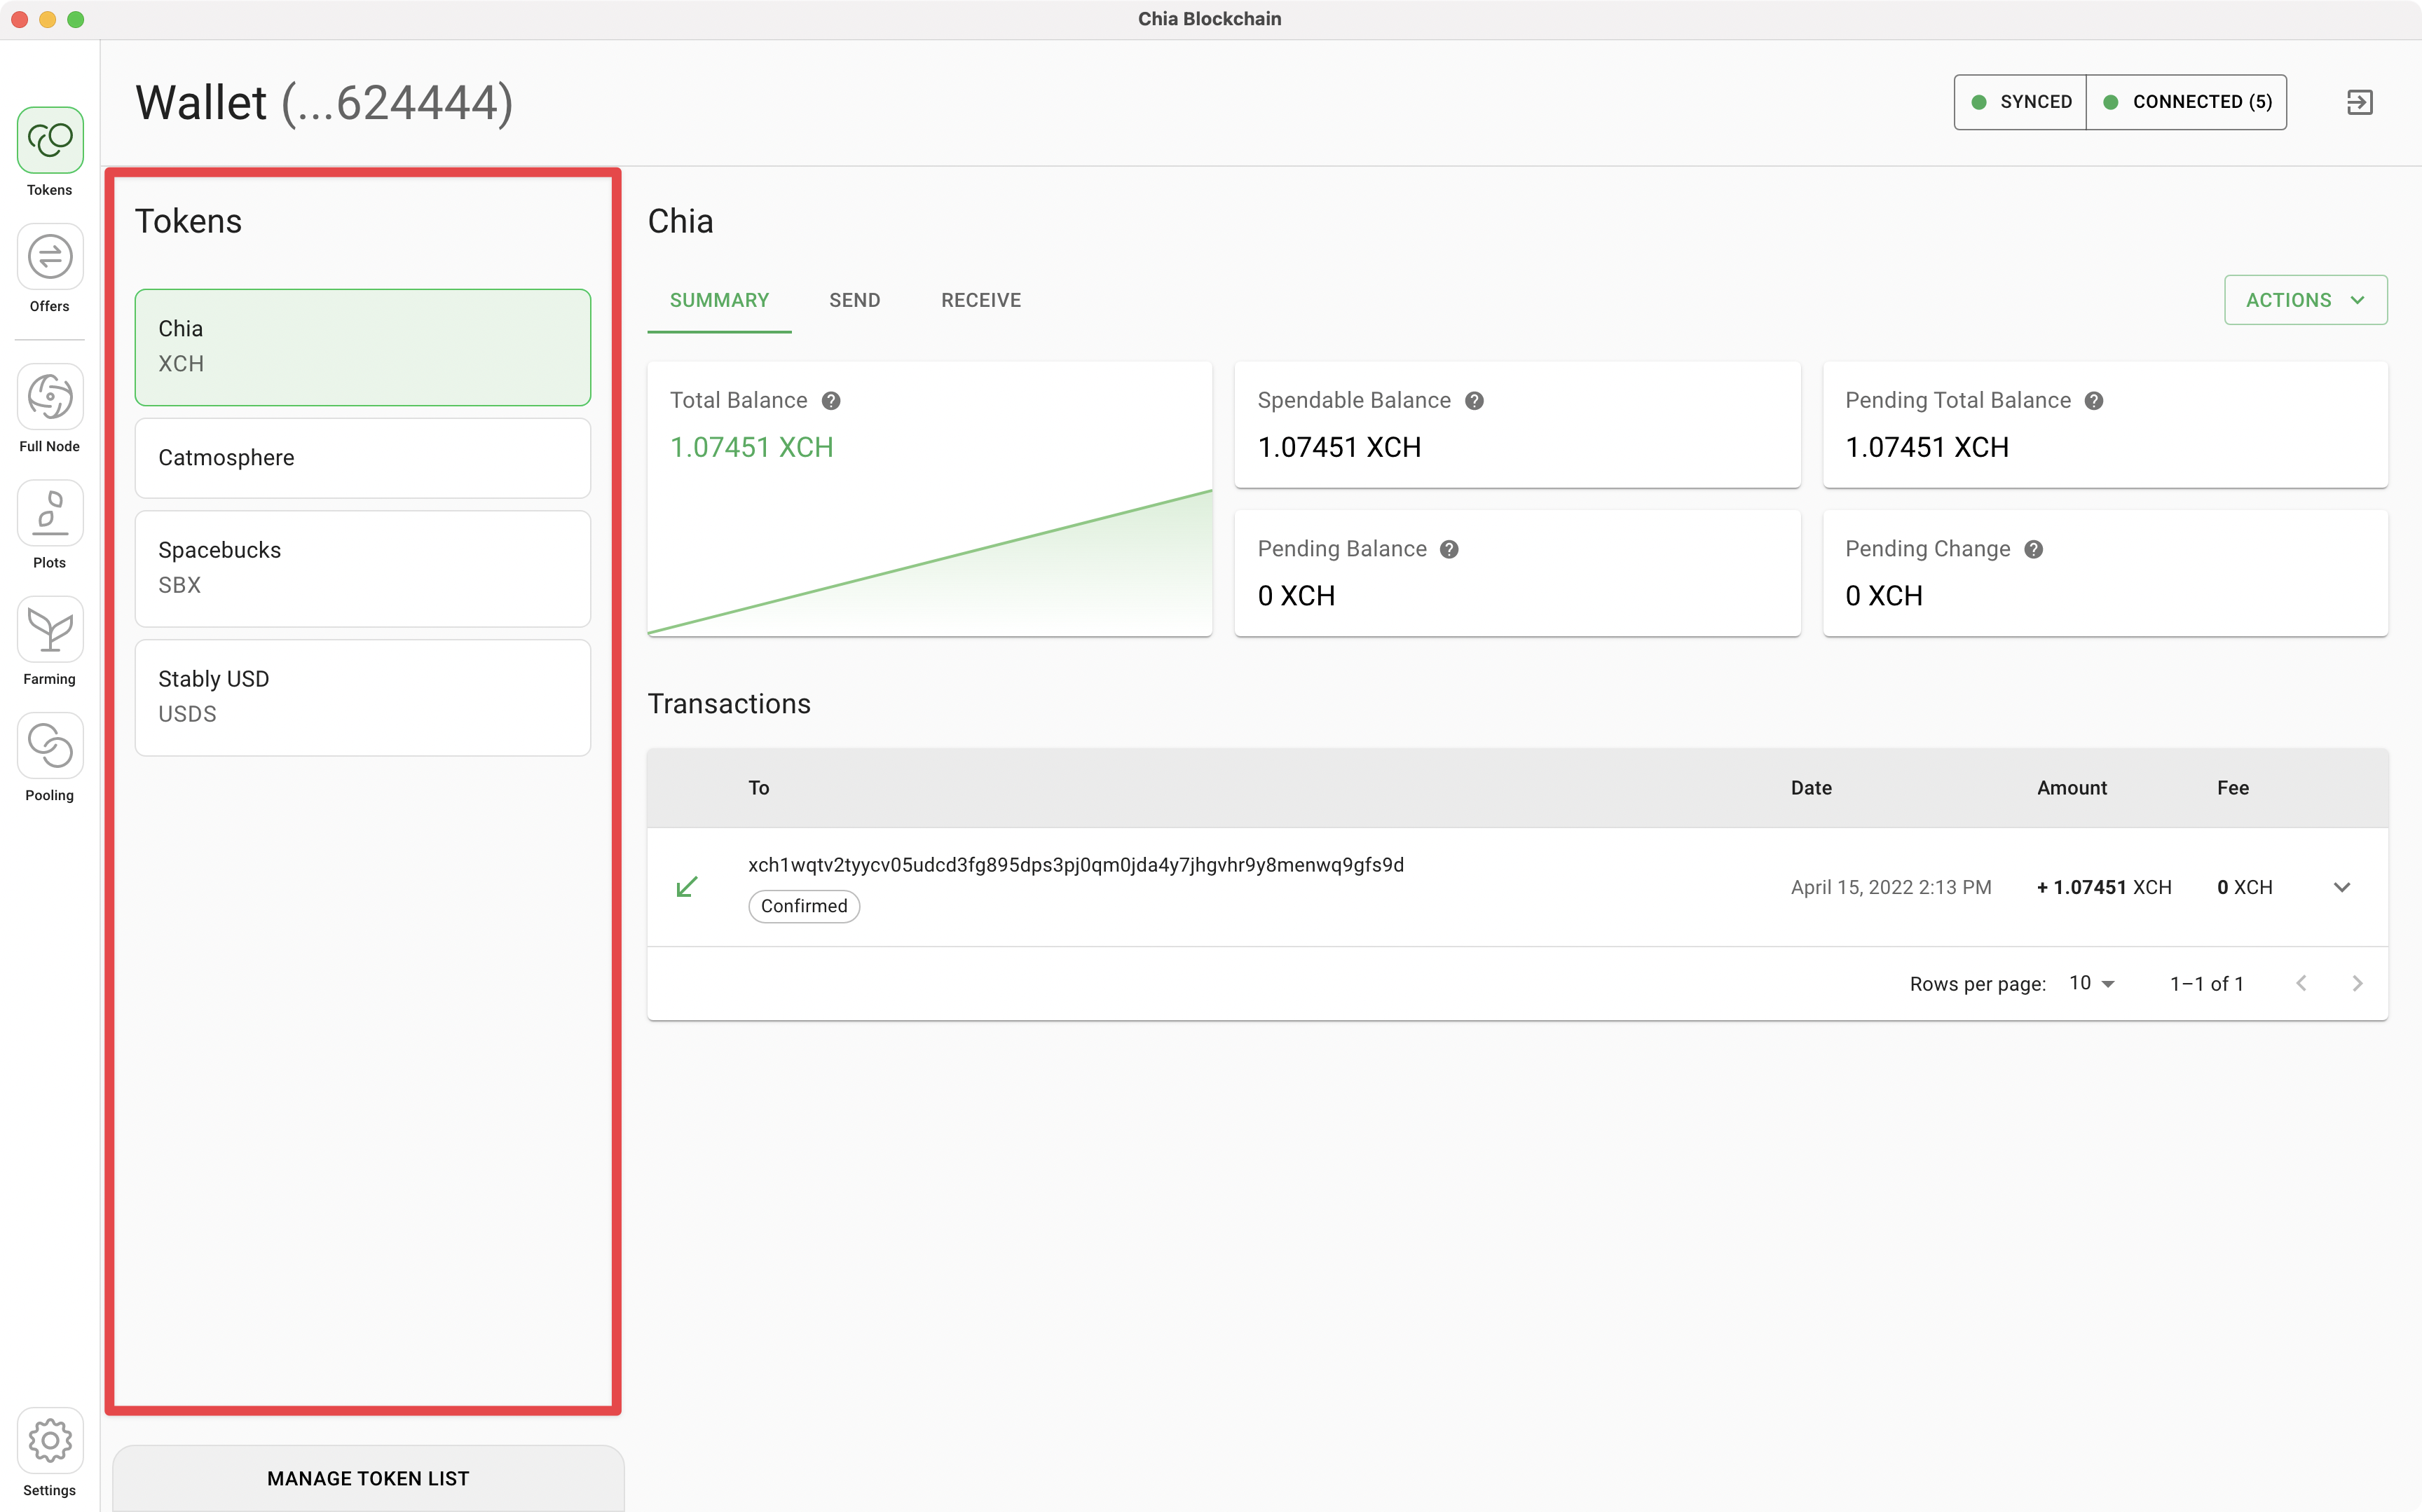Screen dimensions: 2422x1512
Task: Click the logout icon at top right
Action: (2359, 102)
